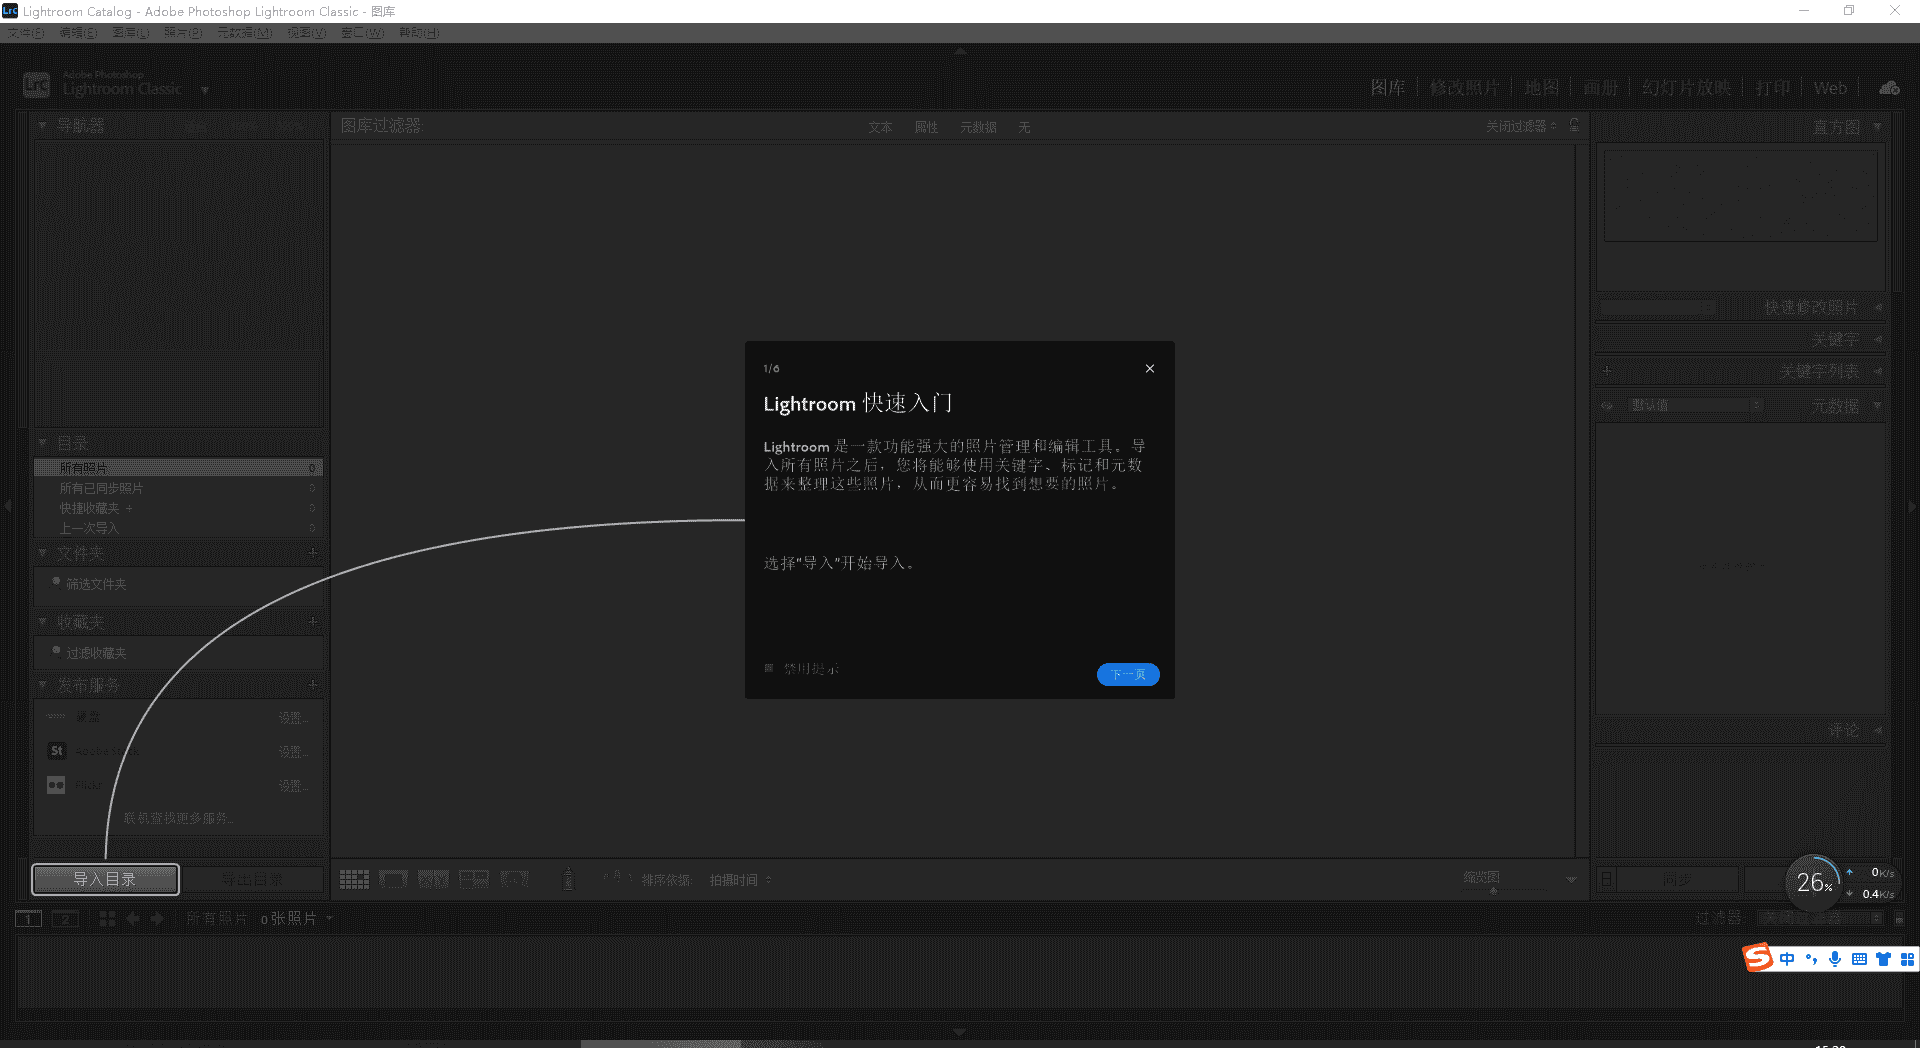Check the 禁用提示 checkbox in dialog
The width and height of the screenshot is (1920, 1048).
pos(768,668)
